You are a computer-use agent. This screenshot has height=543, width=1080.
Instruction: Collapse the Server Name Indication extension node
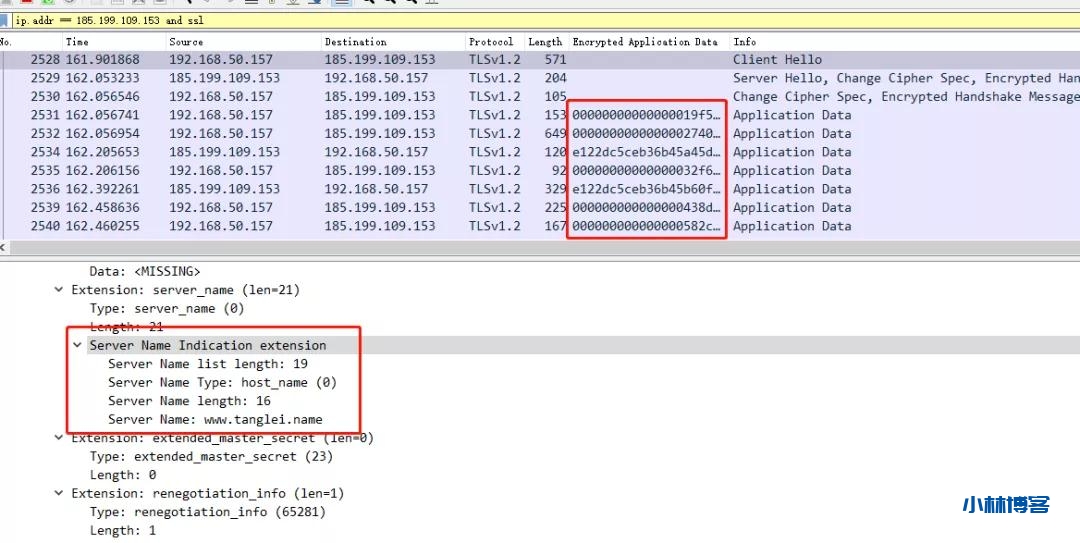77,345
